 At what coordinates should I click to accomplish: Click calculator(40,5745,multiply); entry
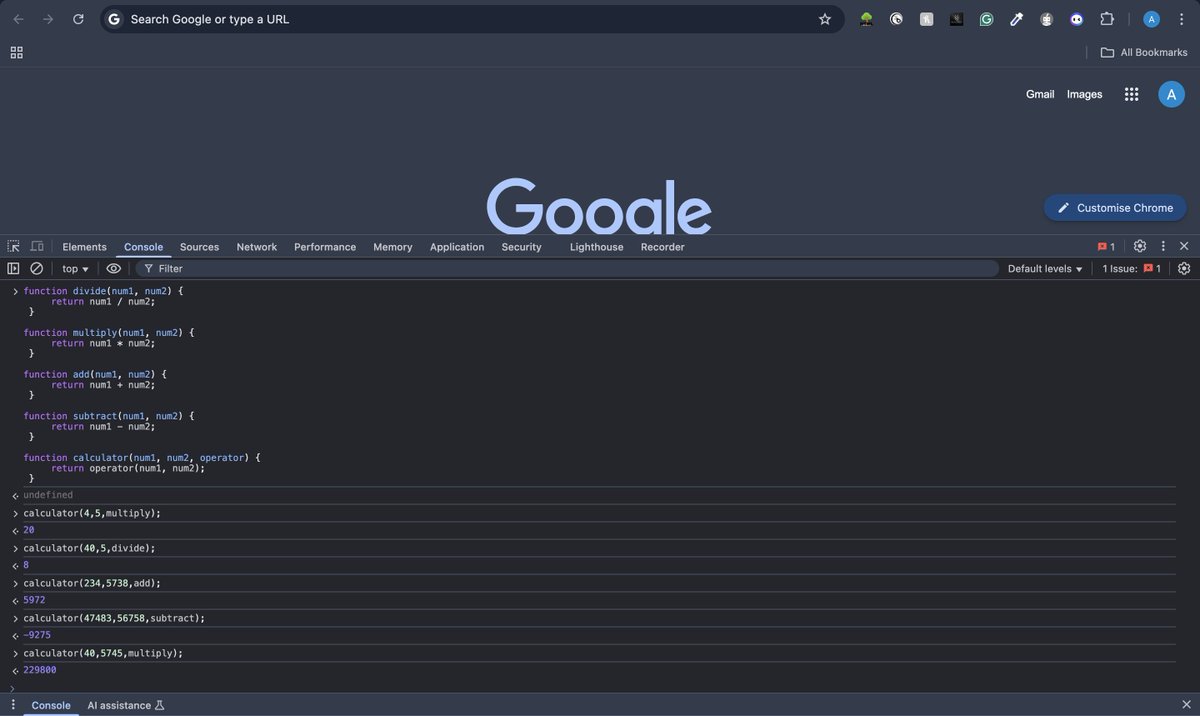103,653
